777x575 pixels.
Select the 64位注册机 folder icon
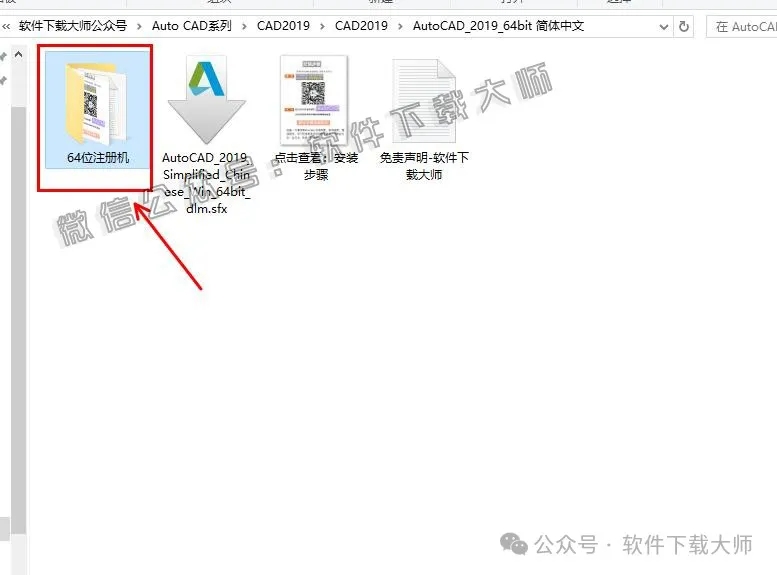point(97,104)
